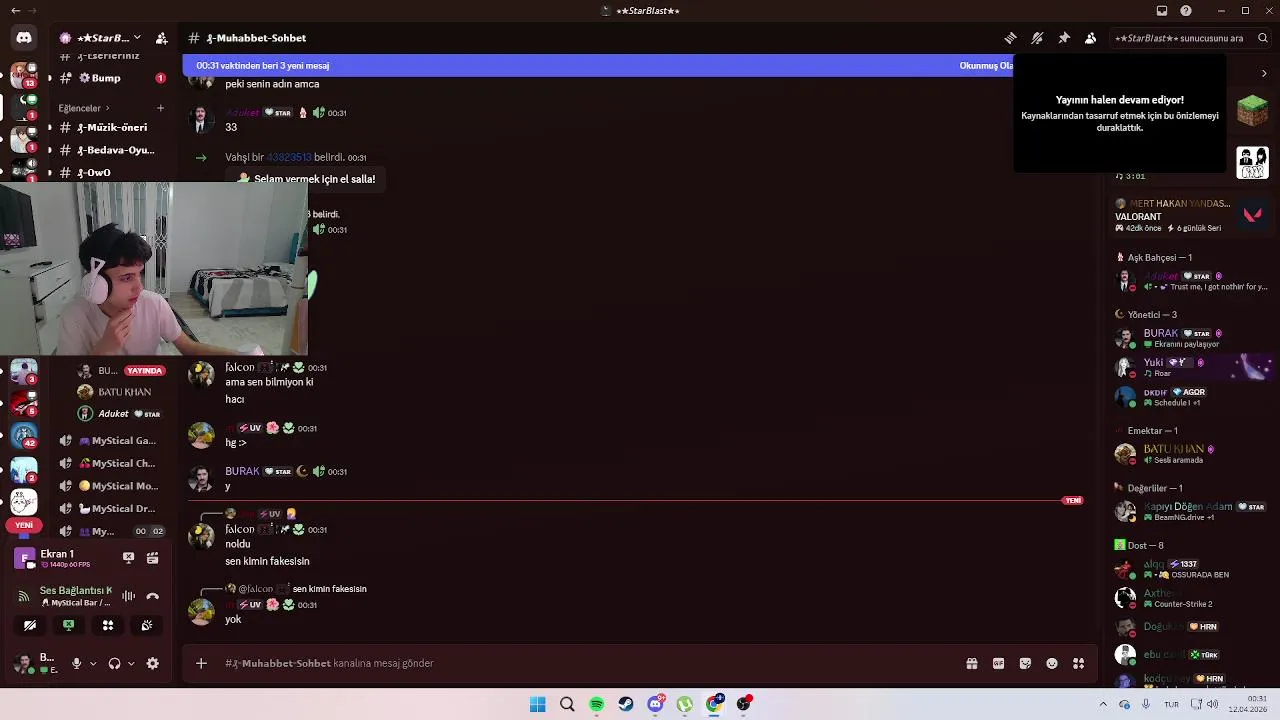
Task: Click the plus attachment button in message bar
Action: [x=201, y=663]
